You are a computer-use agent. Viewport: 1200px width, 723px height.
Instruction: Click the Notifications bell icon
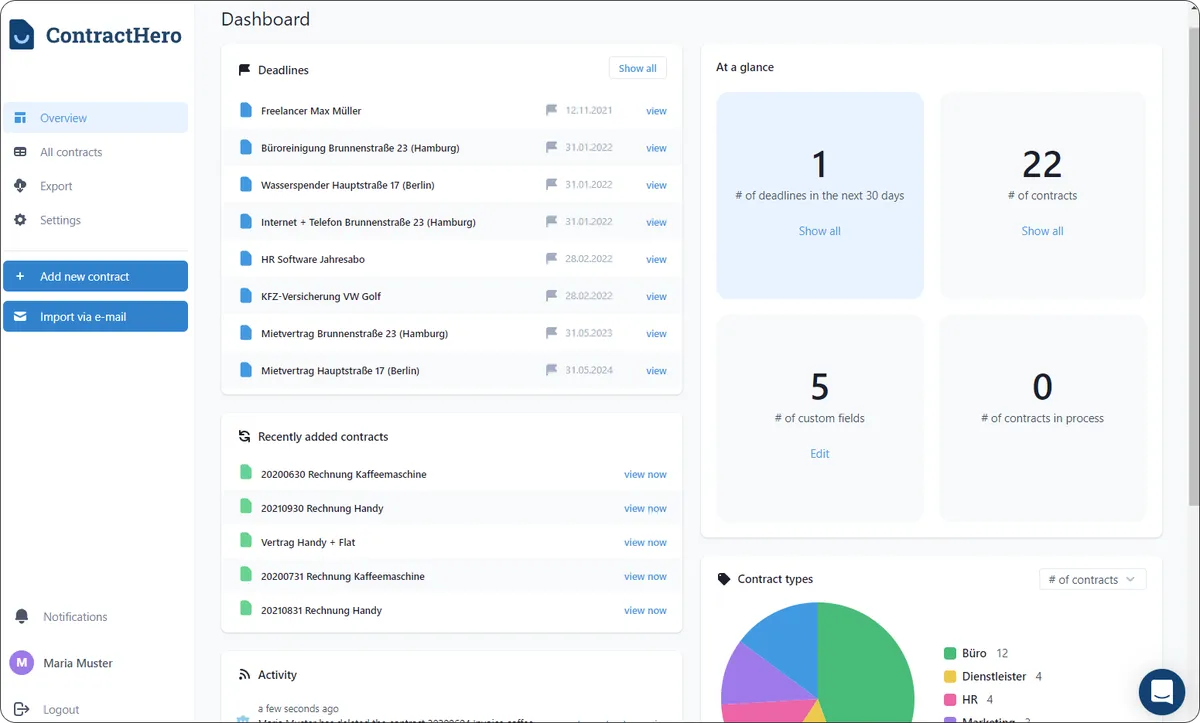point(21,617)
